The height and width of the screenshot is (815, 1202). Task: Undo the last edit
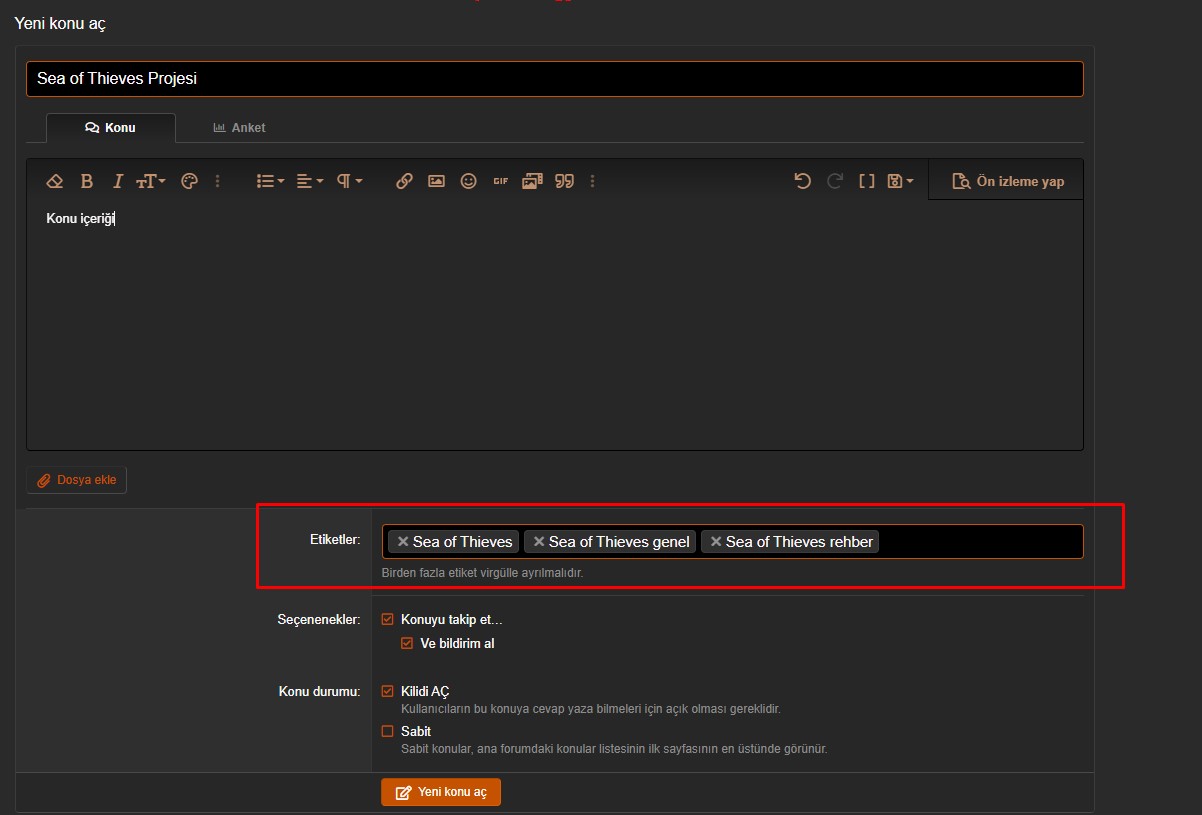[802, 181]
